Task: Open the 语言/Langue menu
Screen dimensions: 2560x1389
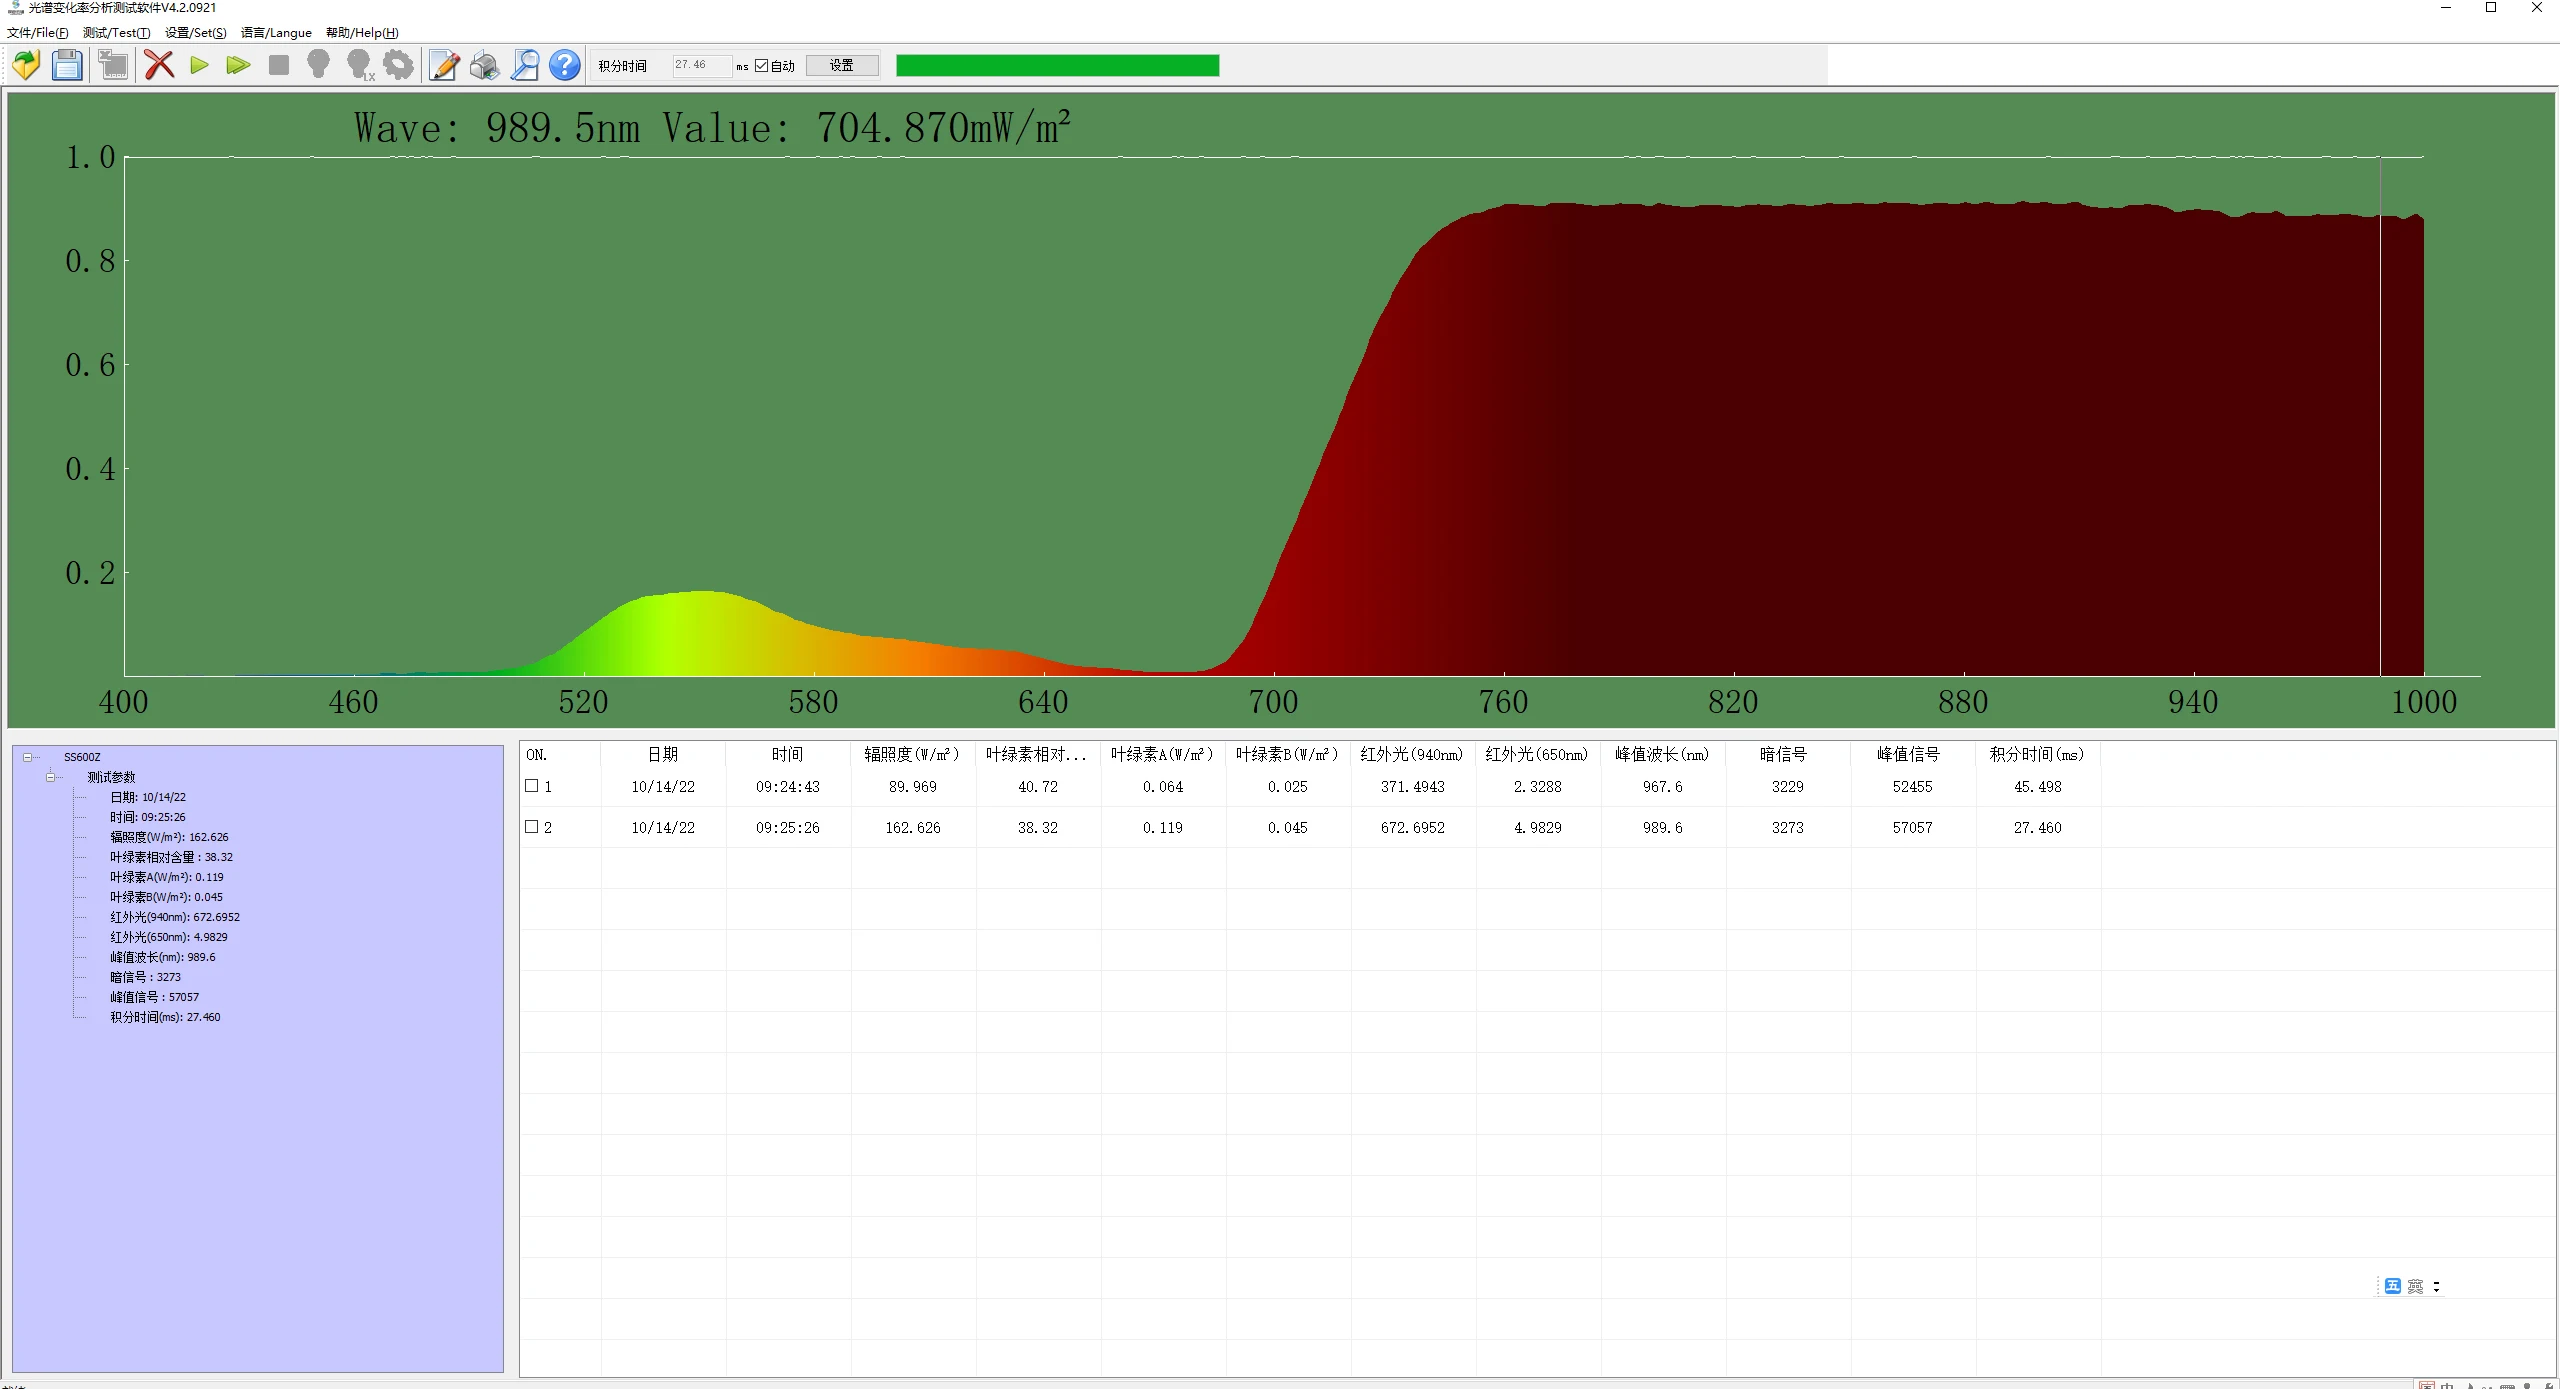Action: (x=276, y=33)
